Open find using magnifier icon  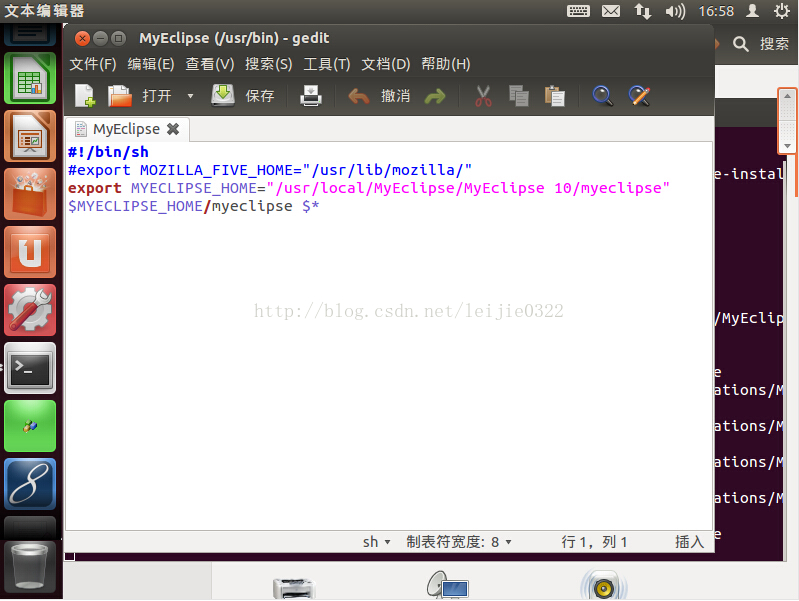pos(602,96)
